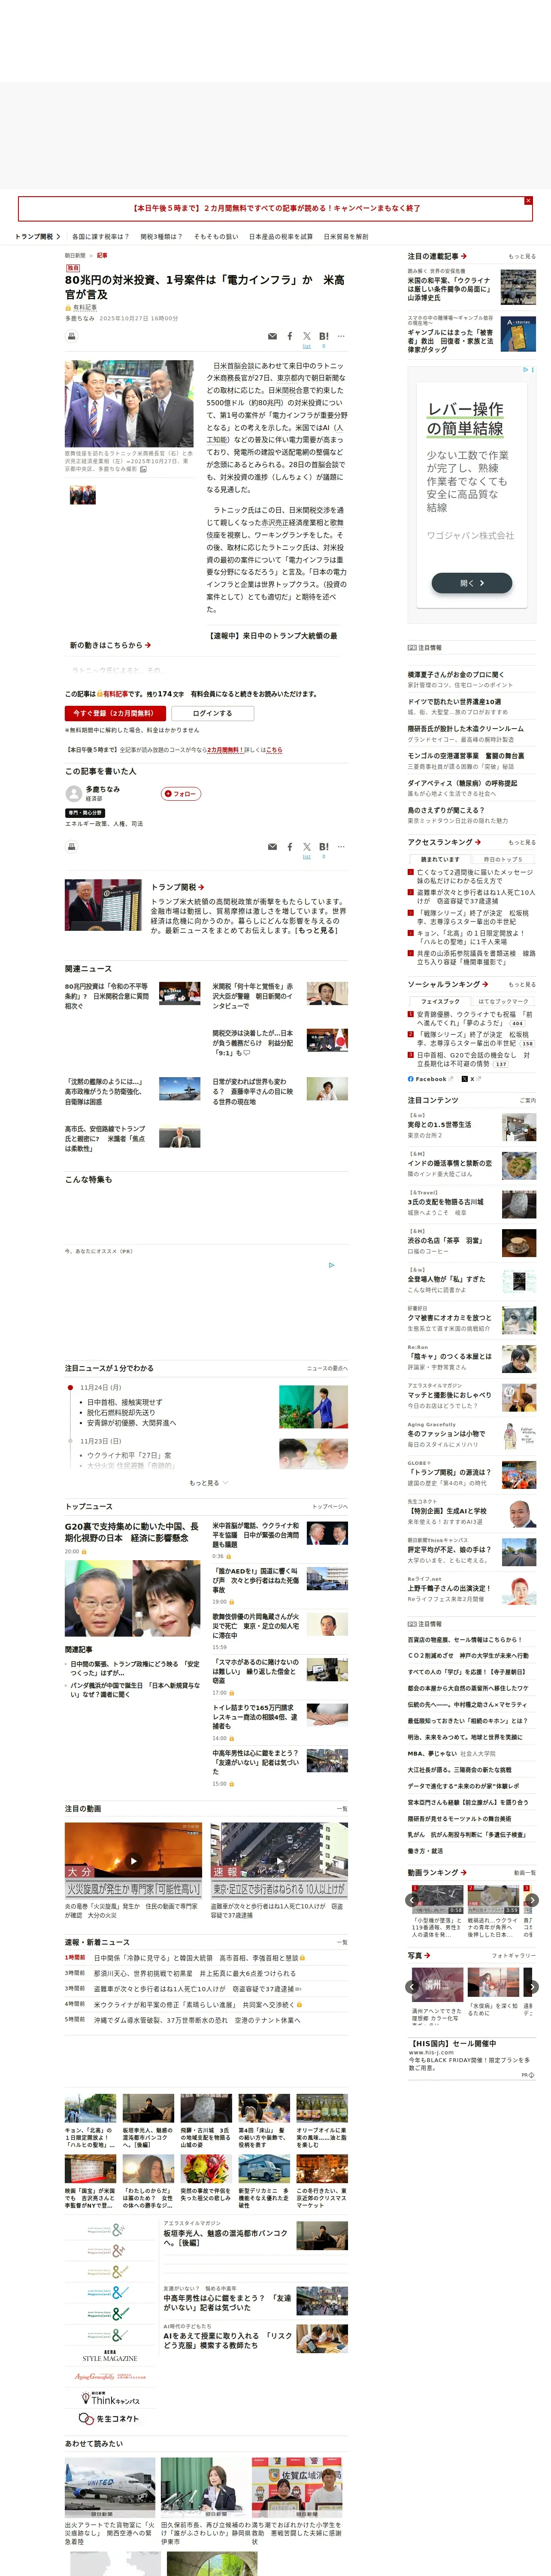Expand もっと見る under 注目ニュース list
Viewport: 551px width, 2576px height.
(x=208, y=1483)
